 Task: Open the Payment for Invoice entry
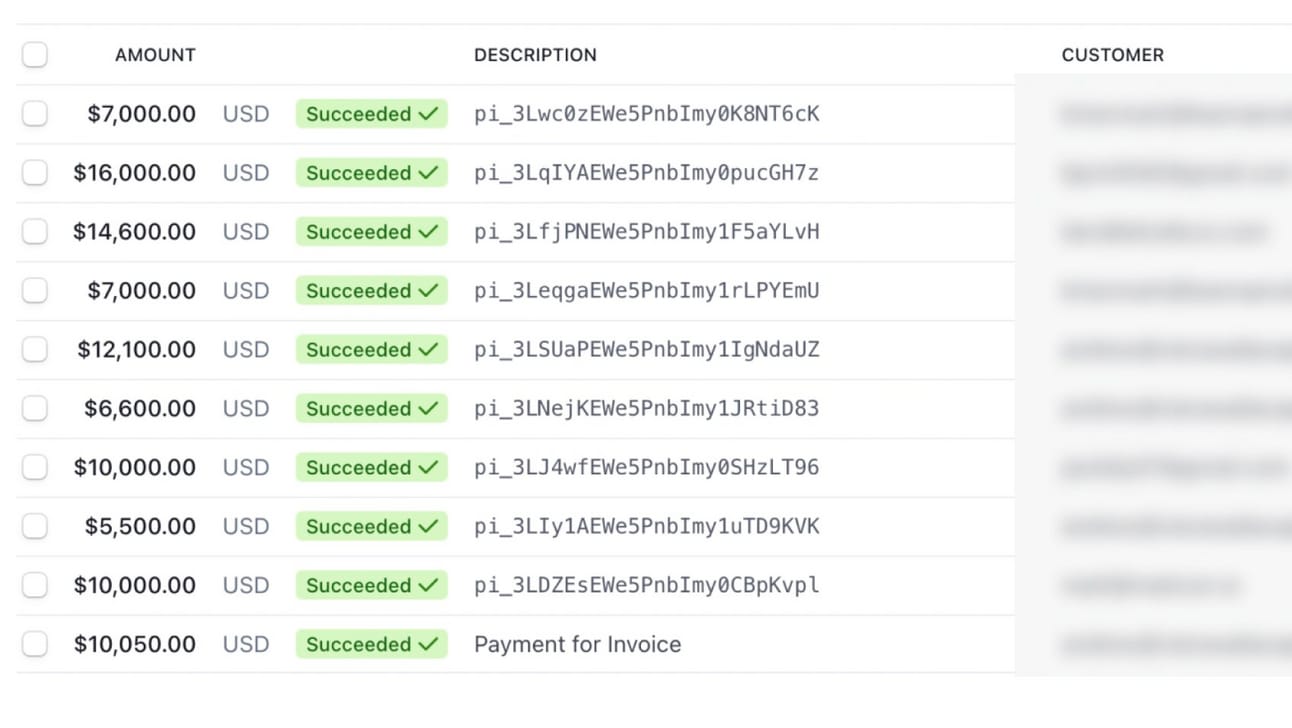click(x=577, y=645)
